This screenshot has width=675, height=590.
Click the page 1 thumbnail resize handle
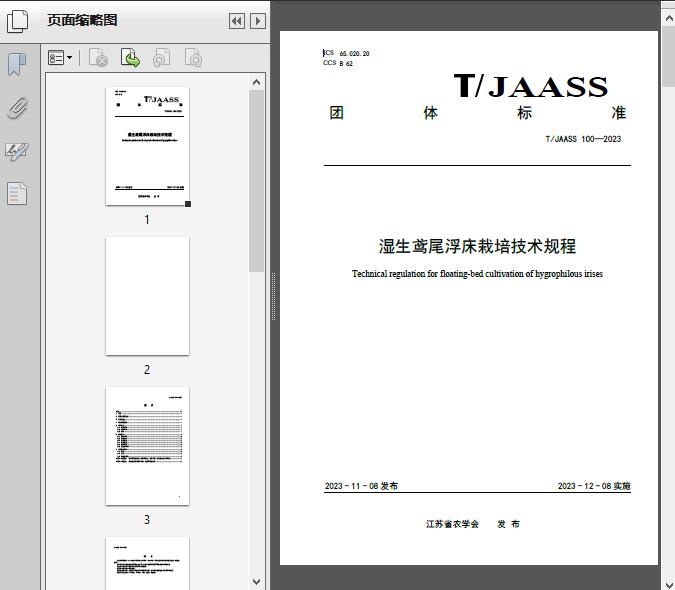pos(188,204)
